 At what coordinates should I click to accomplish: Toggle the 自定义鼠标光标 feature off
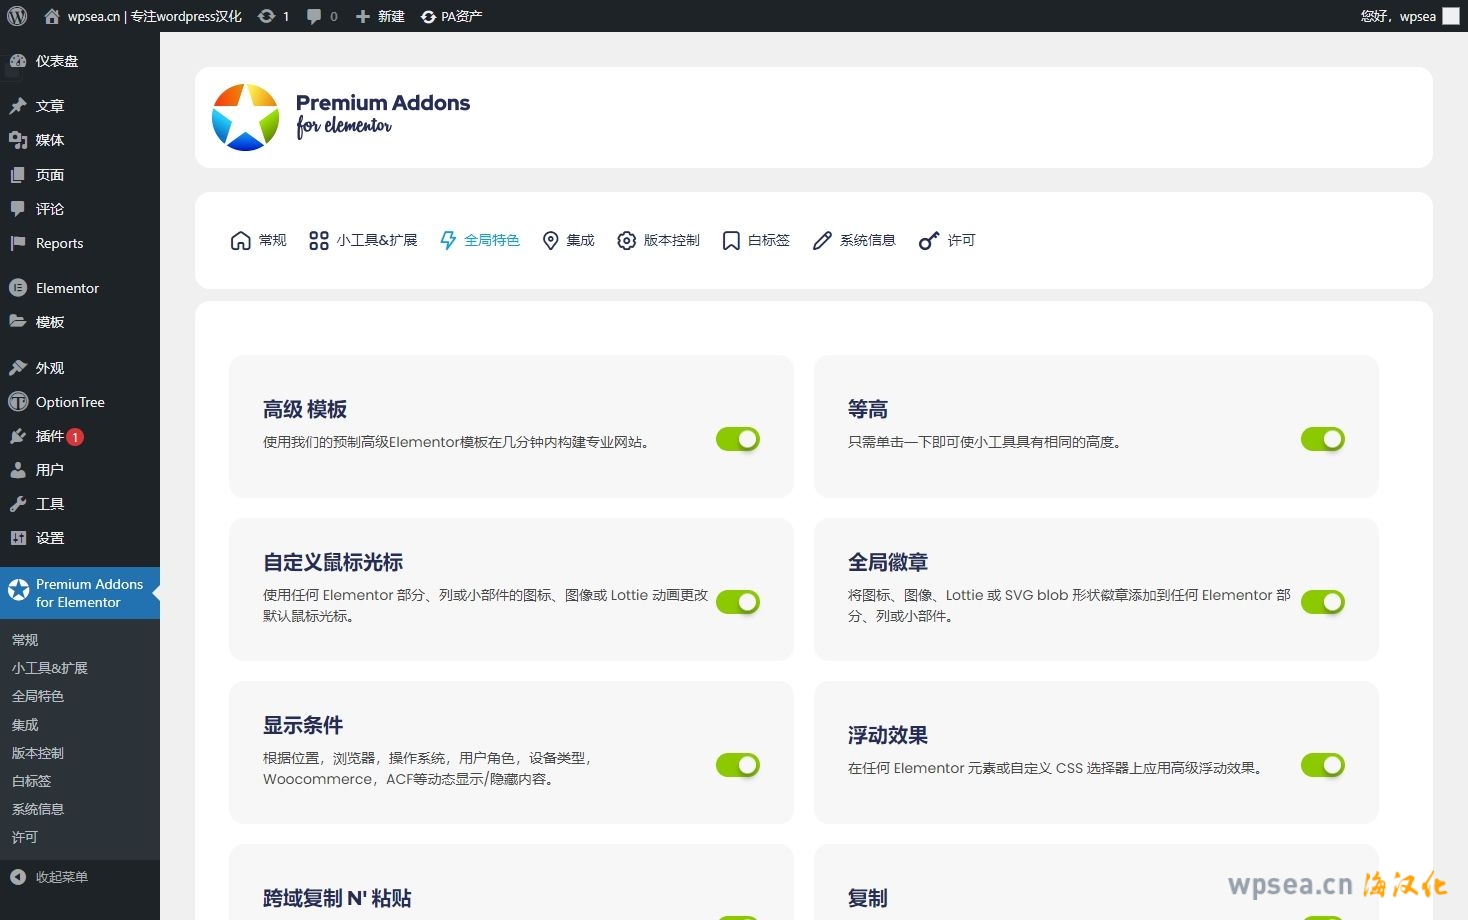point(738,602)
